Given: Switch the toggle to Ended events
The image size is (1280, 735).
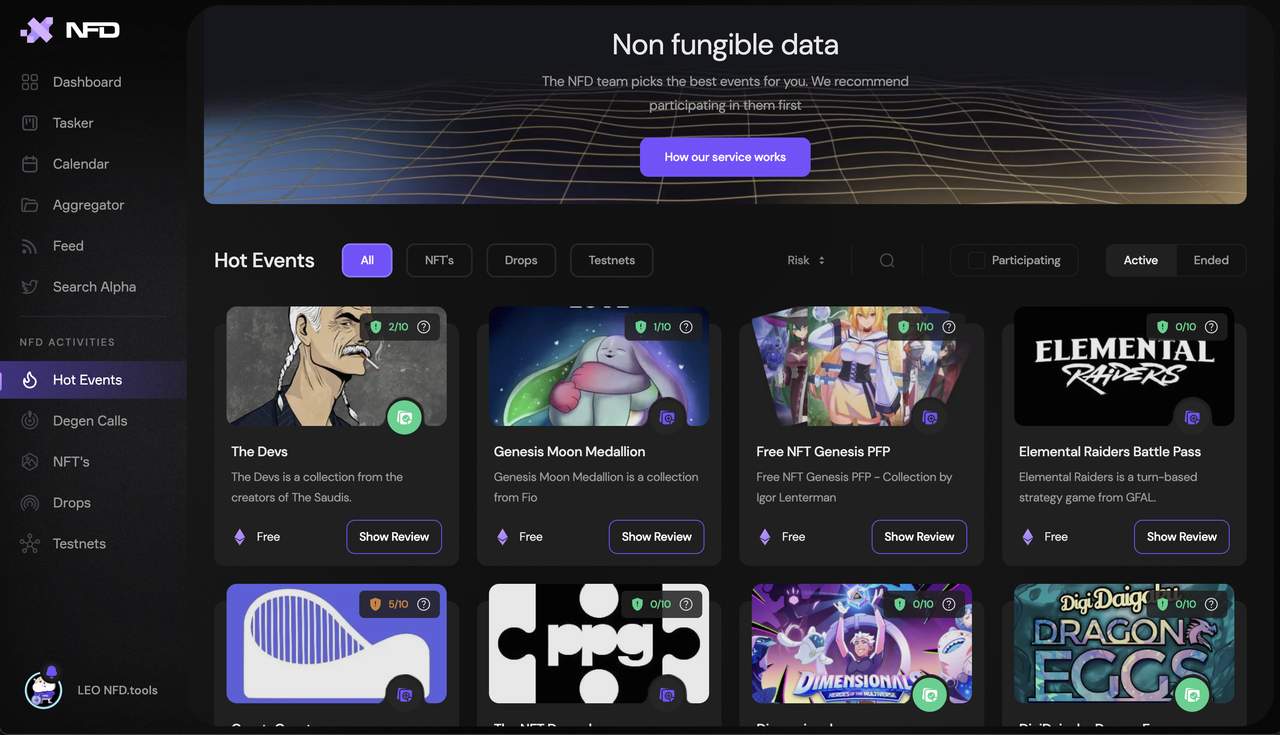Looking at the screenshot, I should pos(1211,260).
